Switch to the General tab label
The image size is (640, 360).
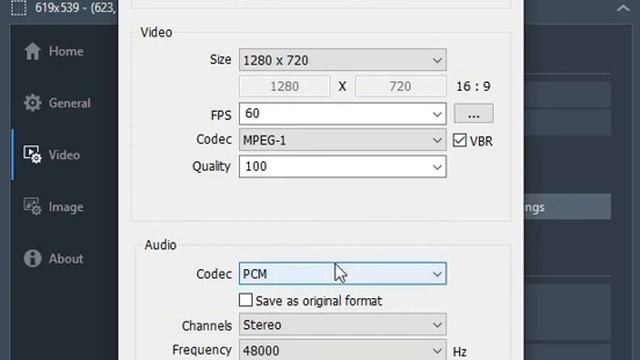pyautogui.click(x=69, y=103)
